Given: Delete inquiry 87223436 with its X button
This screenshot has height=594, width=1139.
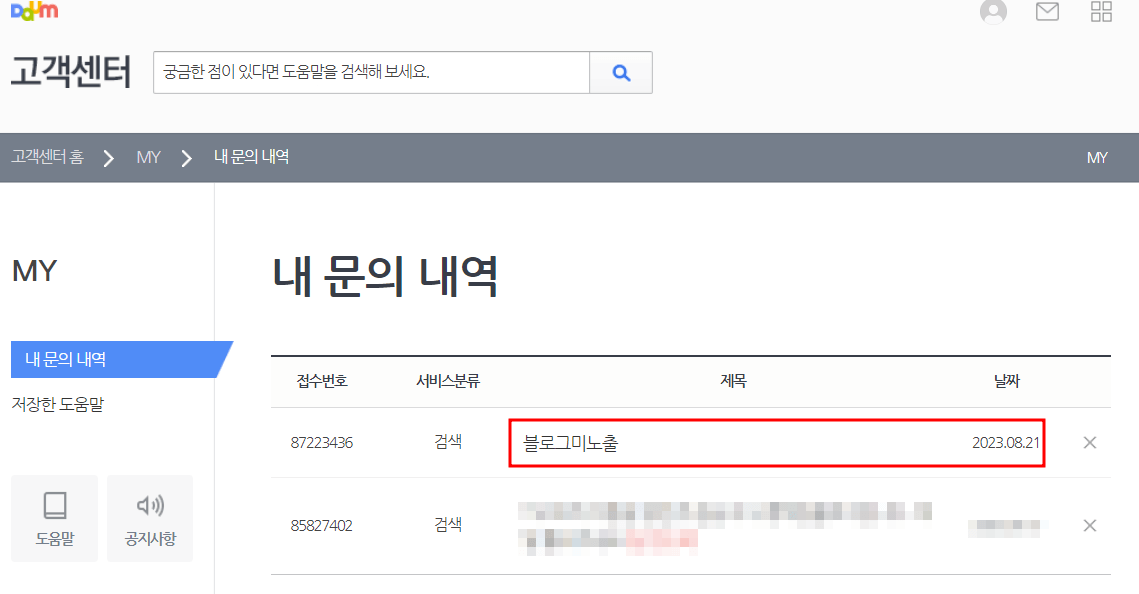Looking at the screenshot, I should 1089,442.
